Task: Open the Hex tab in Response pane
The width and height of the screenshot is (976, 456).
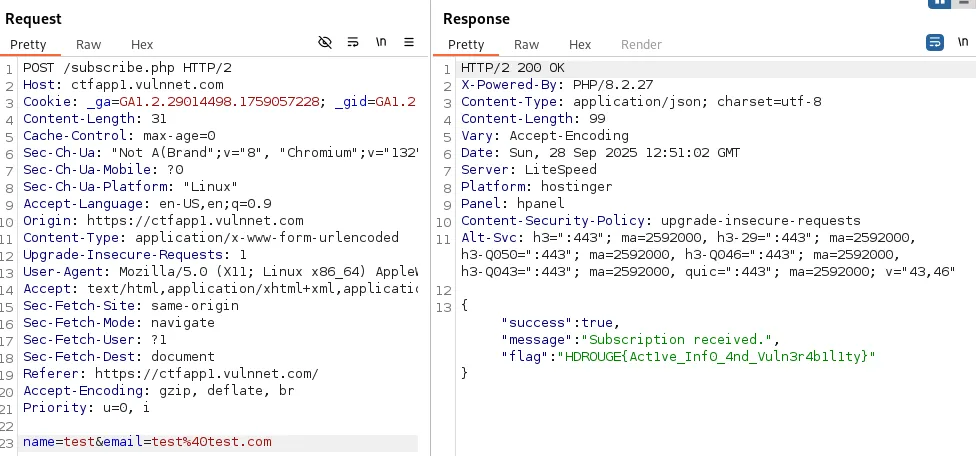Action: tap(580, 45)
